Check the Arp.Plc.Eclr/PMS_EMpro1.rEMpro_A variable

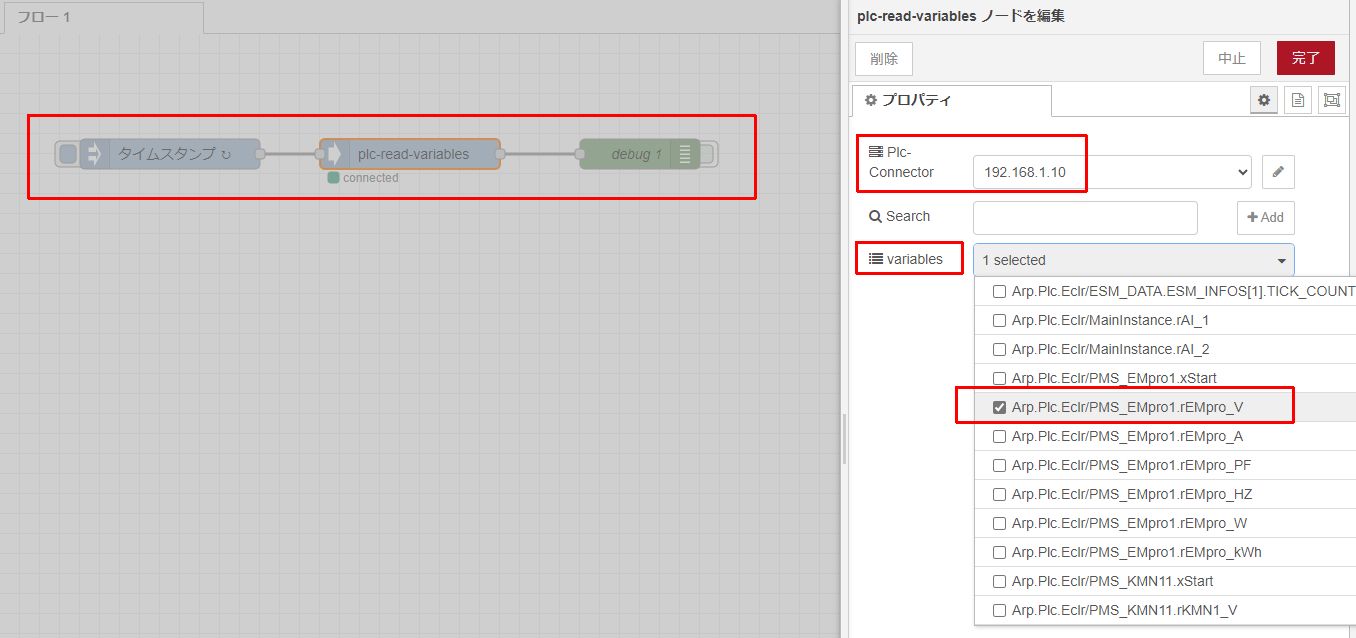click(999, 435)
